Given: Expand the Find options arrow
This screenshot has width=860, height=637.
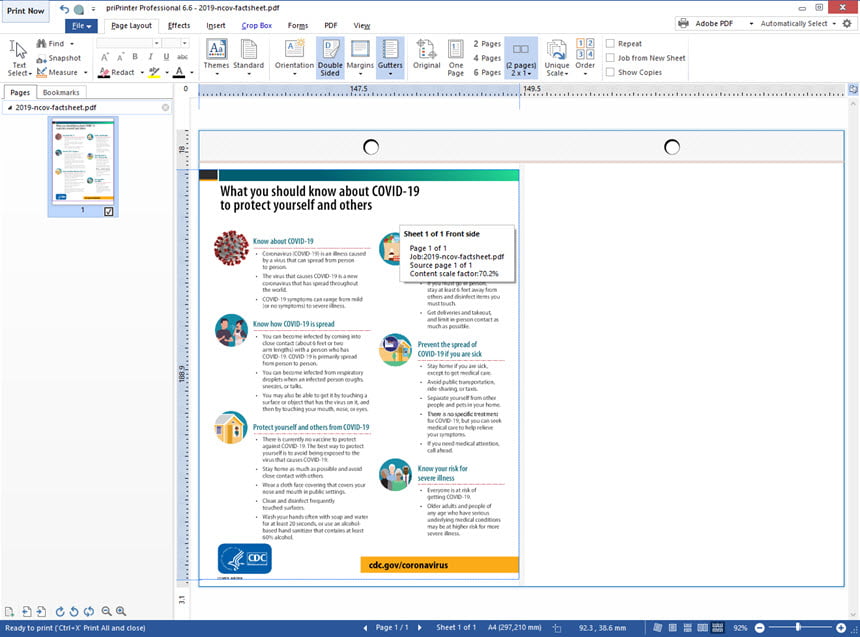Looking at the screenshot, I should 72,43.
